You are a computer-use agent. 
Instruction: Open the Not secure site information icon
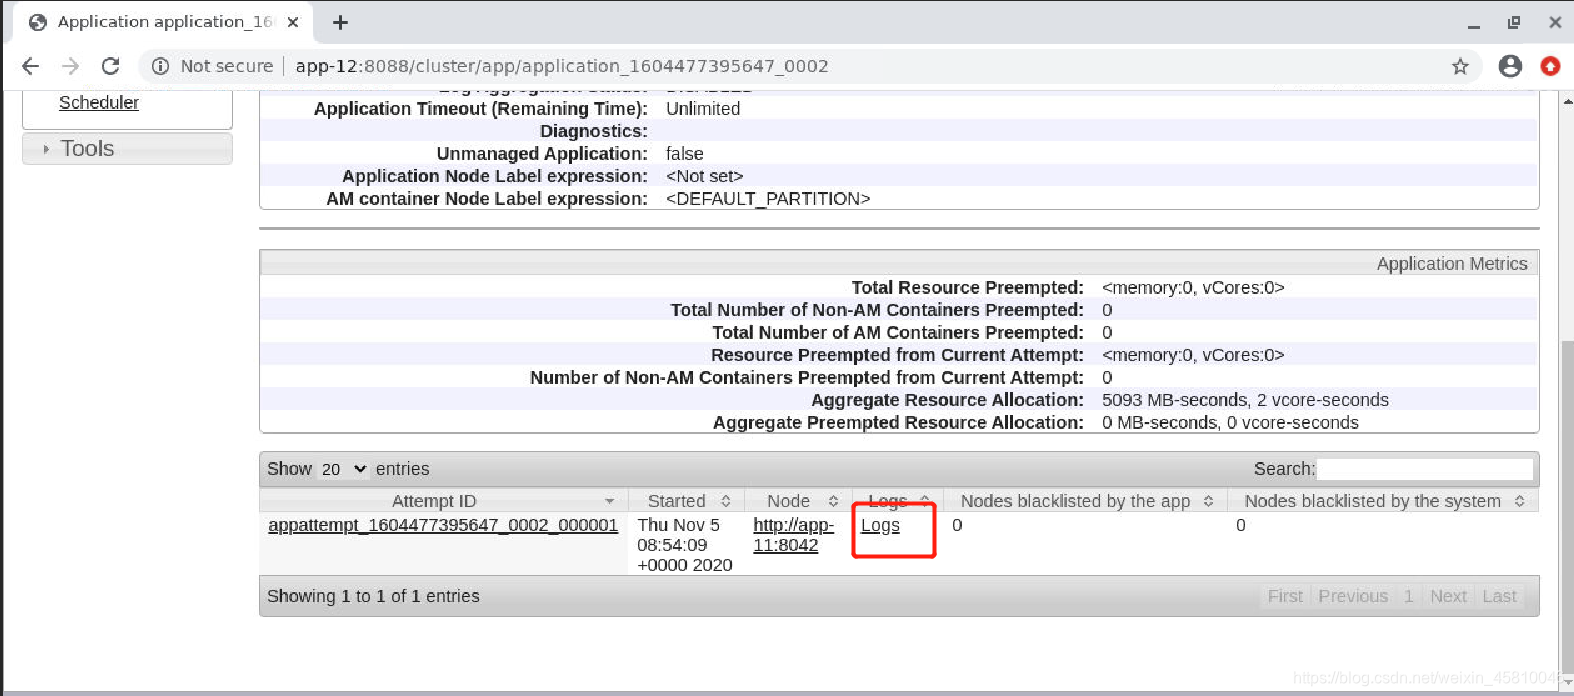pos(160,66)
